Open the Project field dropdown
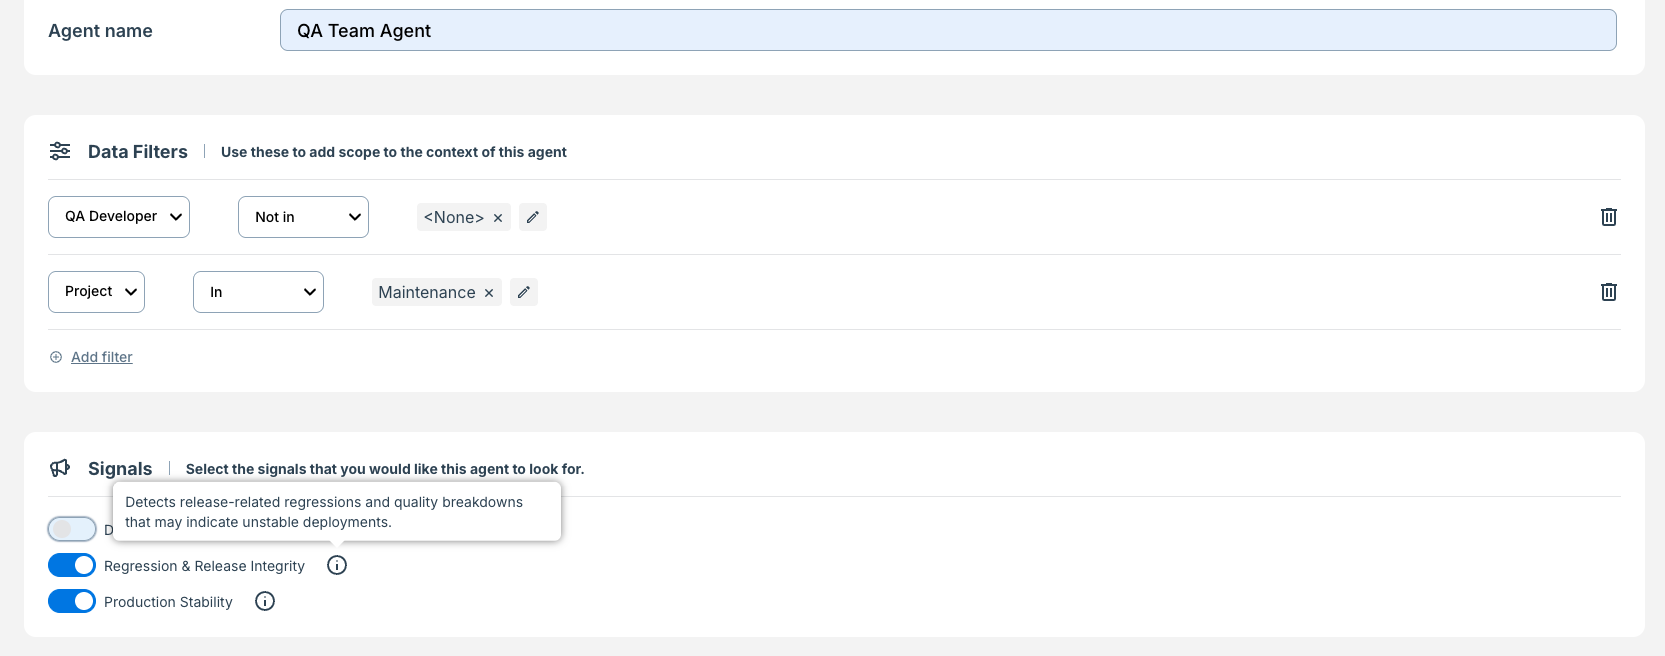The image size is (1665, 656). point(96,292)
